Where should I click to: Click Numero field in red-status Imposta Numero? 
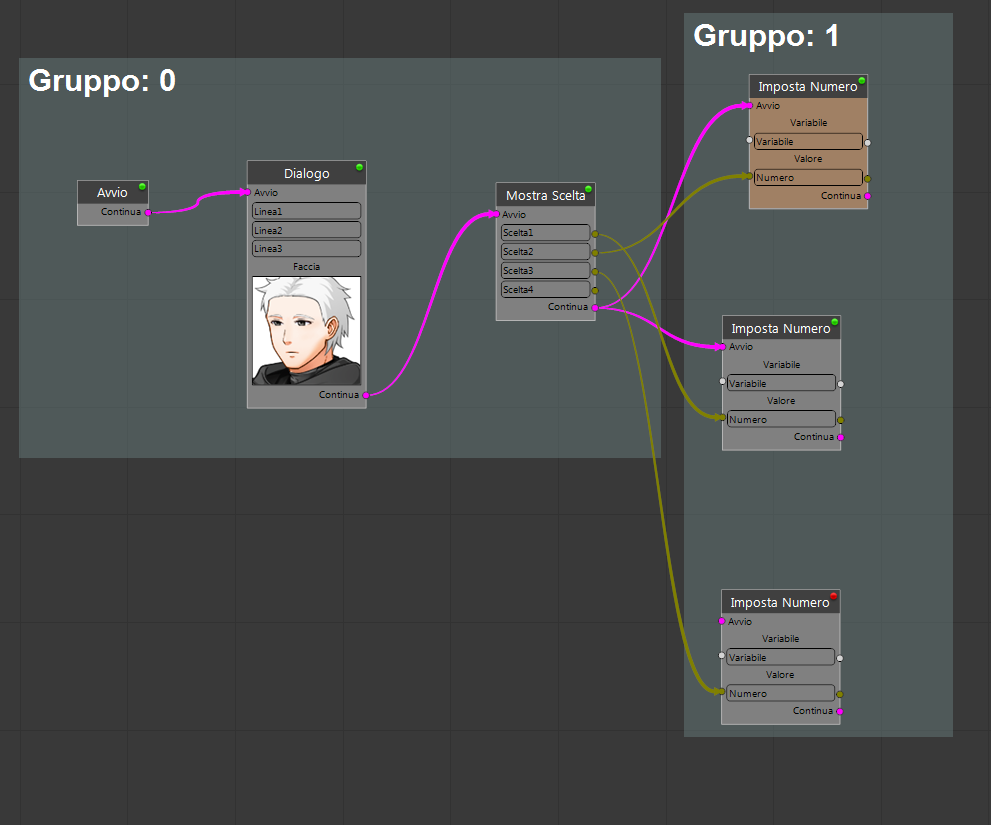click(x=781, y=694)
